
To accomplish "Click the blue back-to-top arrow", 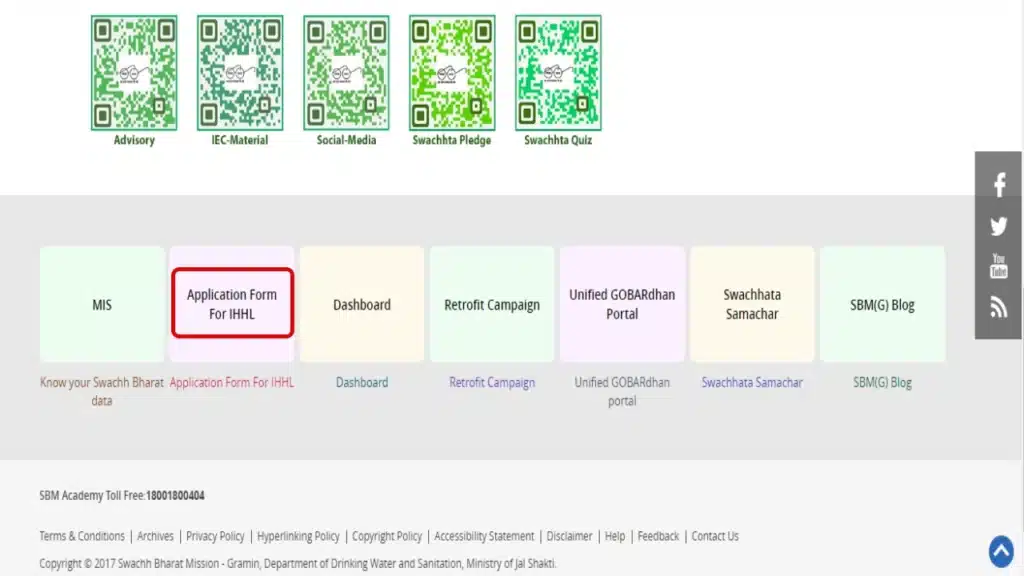I will pyautogui.click(x=1000, y=551).
